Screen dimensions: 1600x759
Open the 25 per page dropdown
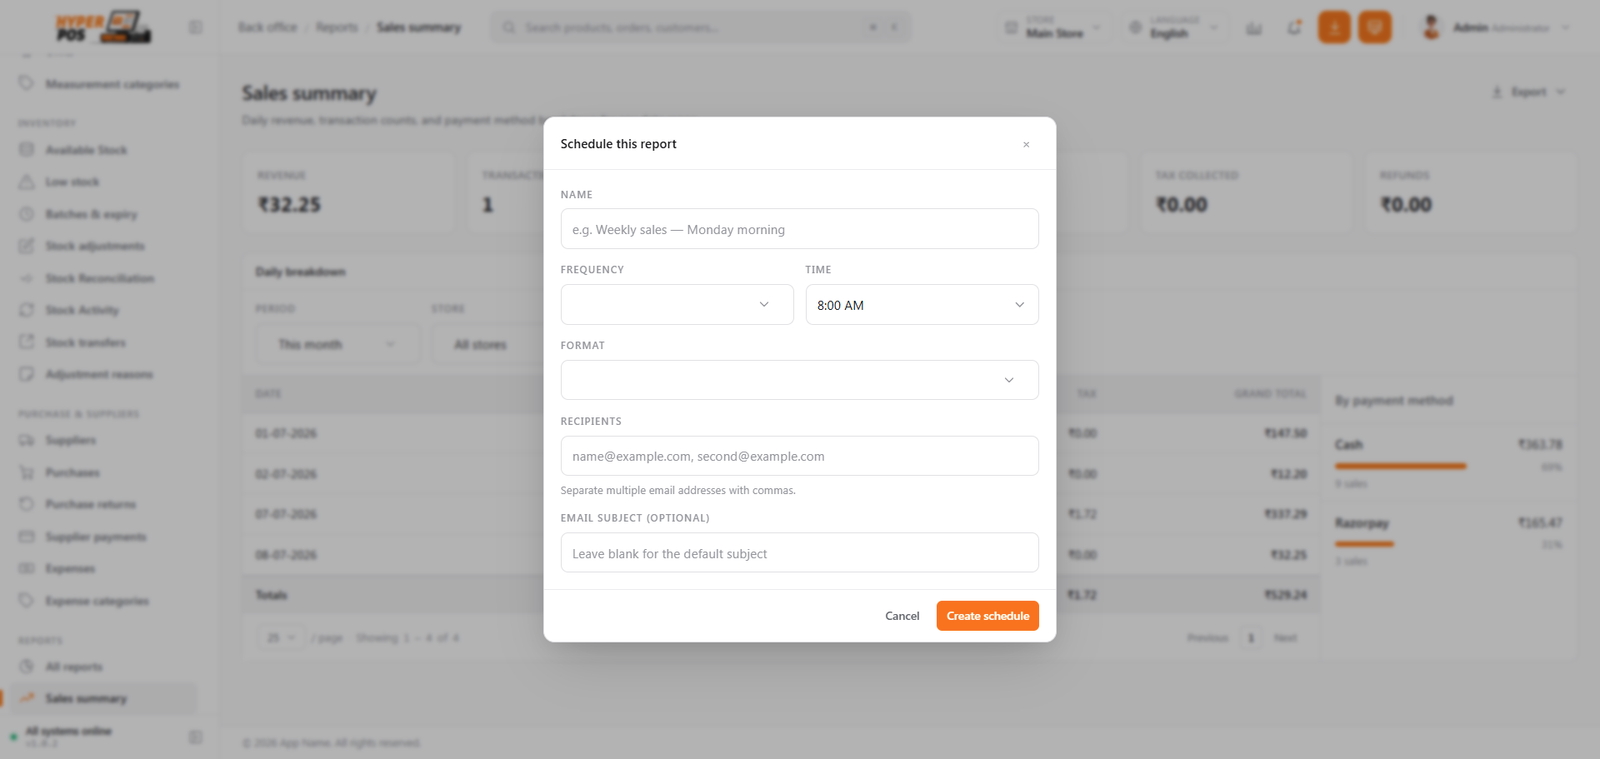(x=280, y=638)
